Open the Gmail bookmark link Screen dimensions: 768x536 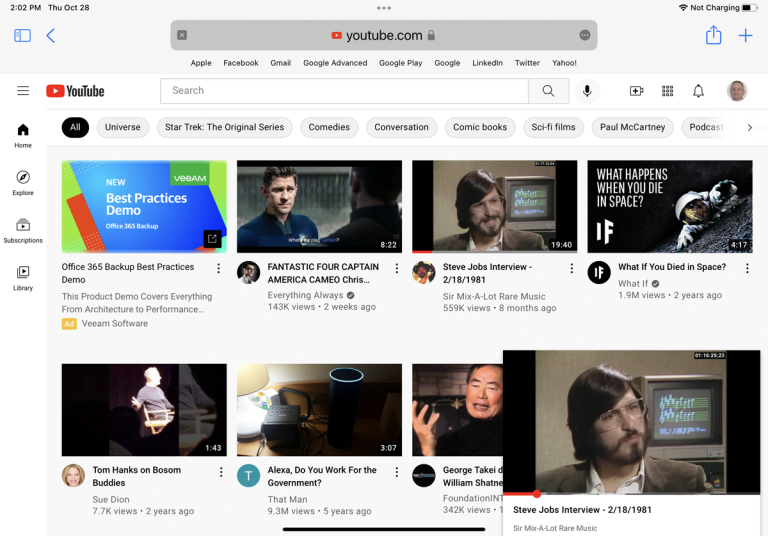click(280, 63)
